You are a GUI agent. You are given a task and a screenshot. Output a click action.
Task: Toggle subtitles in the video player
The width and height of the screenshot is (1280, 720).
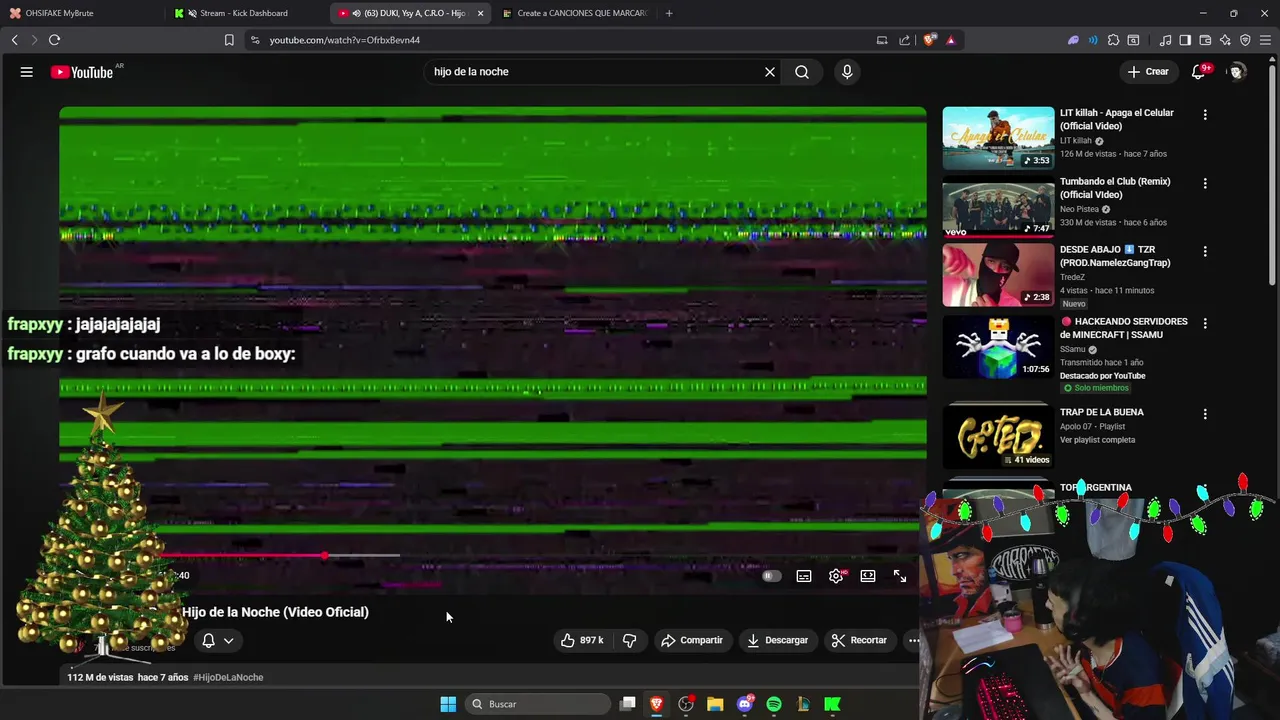point(804,576)
